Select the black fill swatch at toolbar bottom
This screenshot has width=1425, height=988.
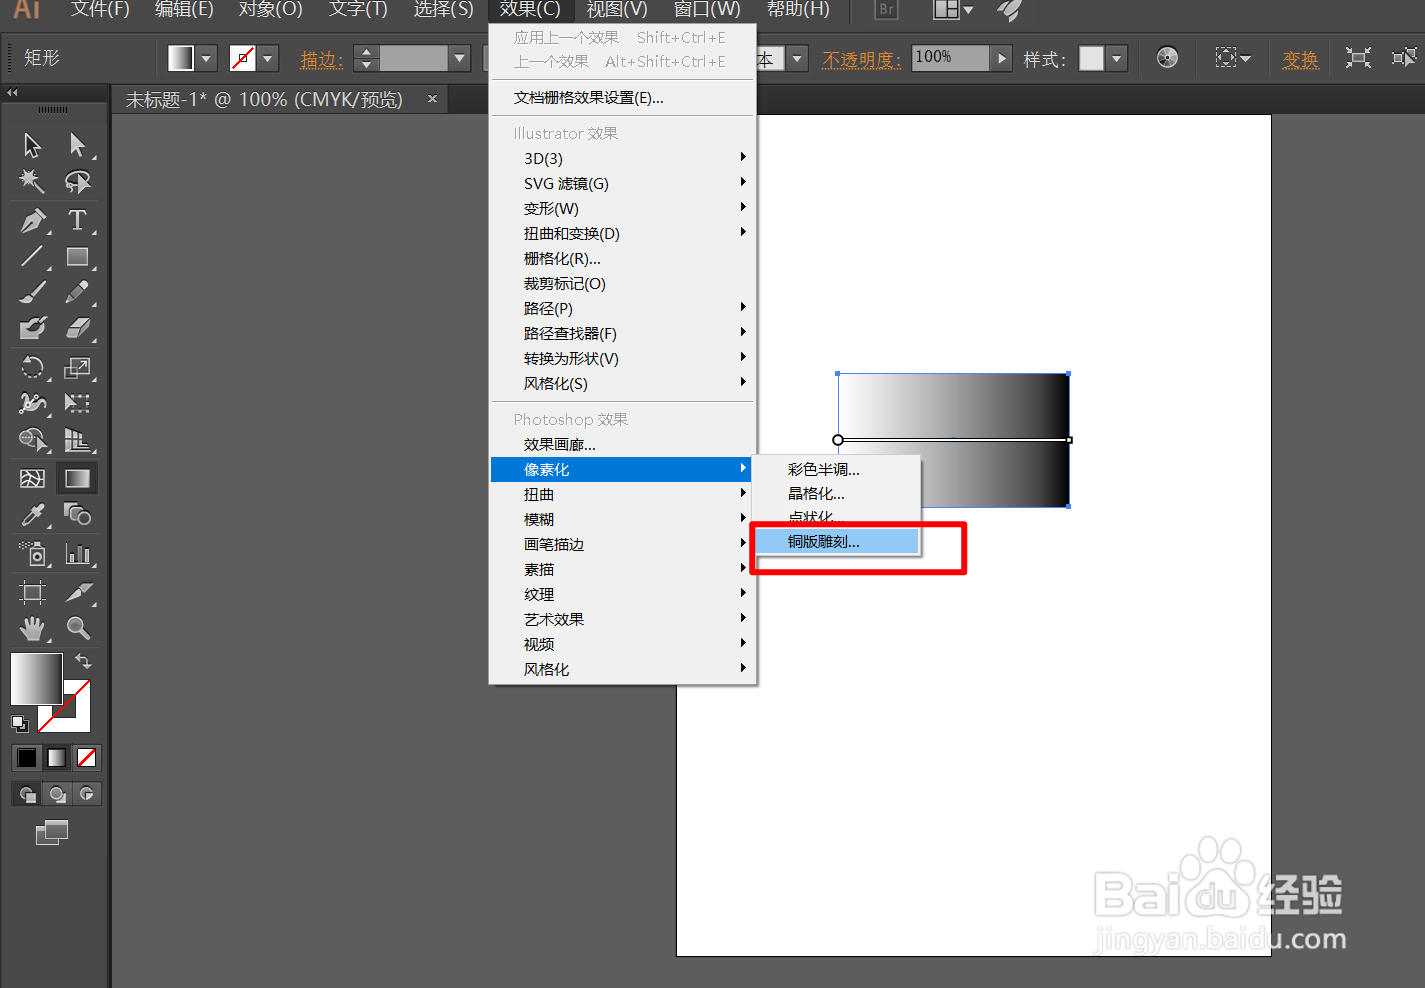pos(25,757)
